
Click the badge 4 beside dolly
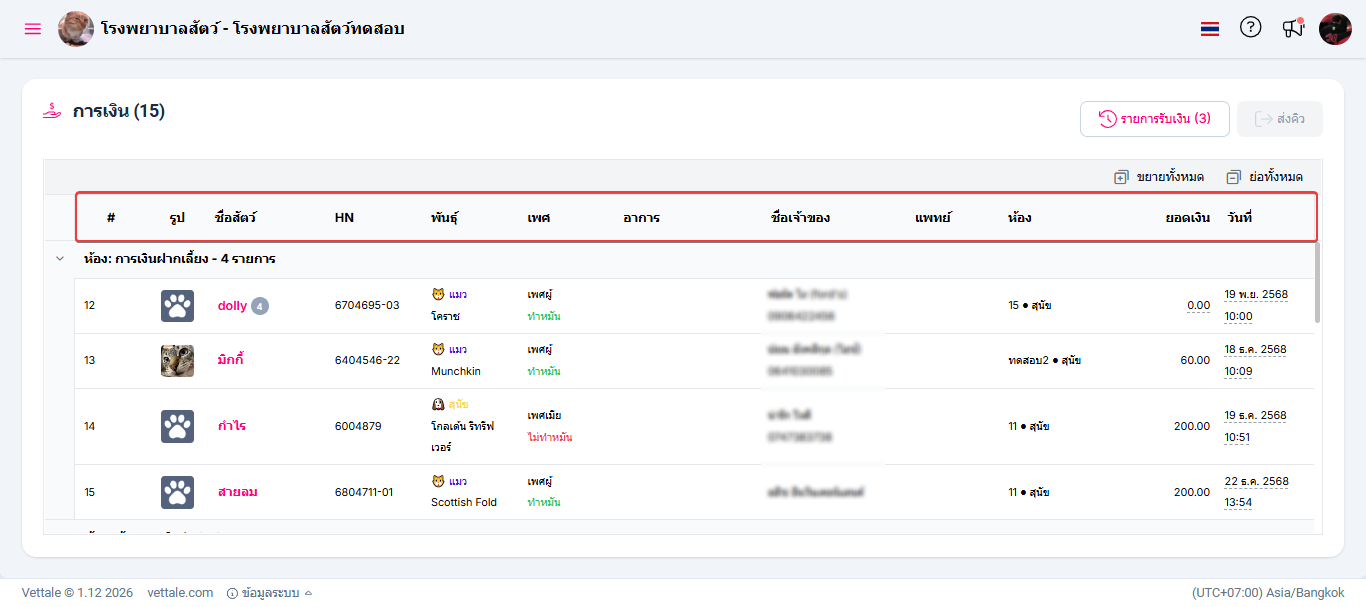click(260, 306)
